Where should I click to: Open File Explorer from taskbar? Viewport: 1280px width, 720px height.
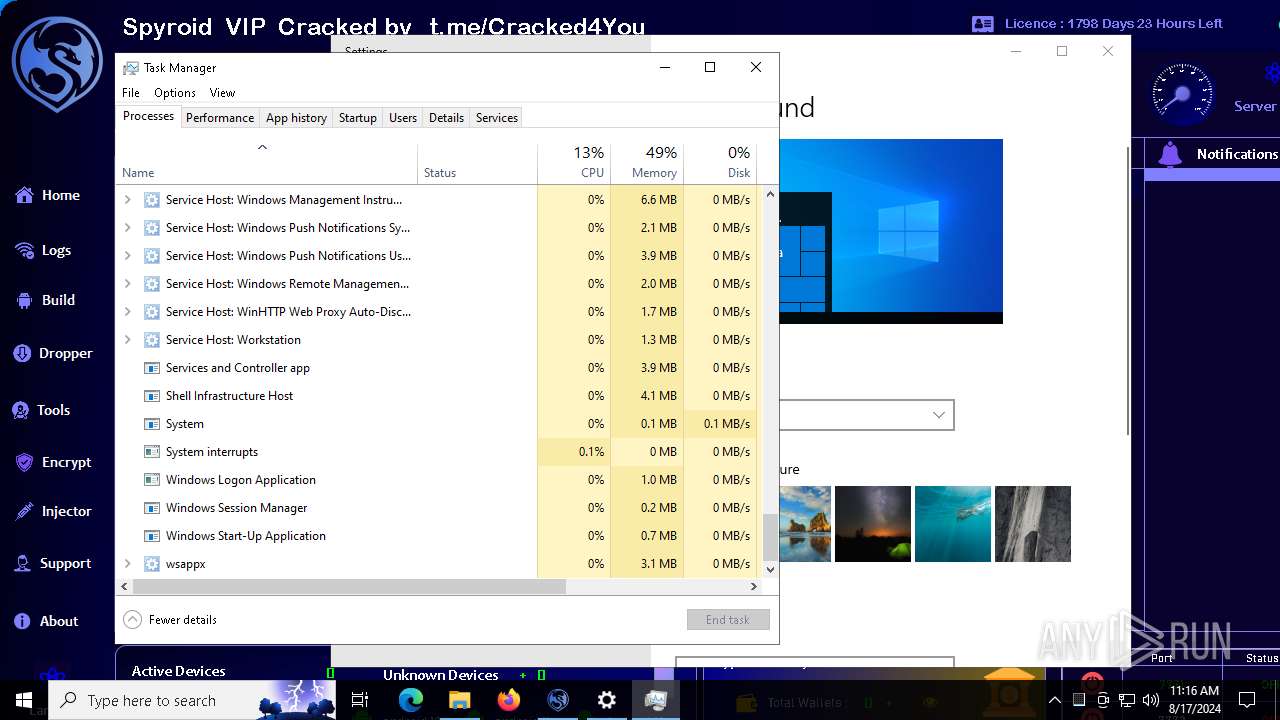[x=460, y=700]
